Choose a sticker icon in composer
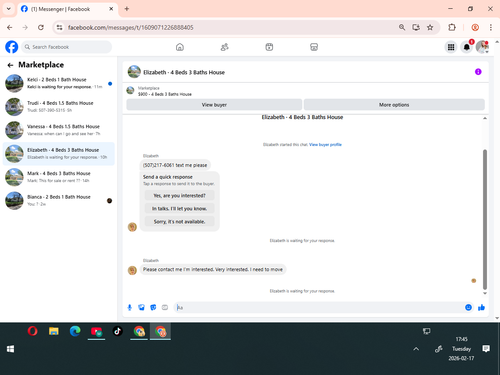The image size is (500, 375). click(153, 307)
